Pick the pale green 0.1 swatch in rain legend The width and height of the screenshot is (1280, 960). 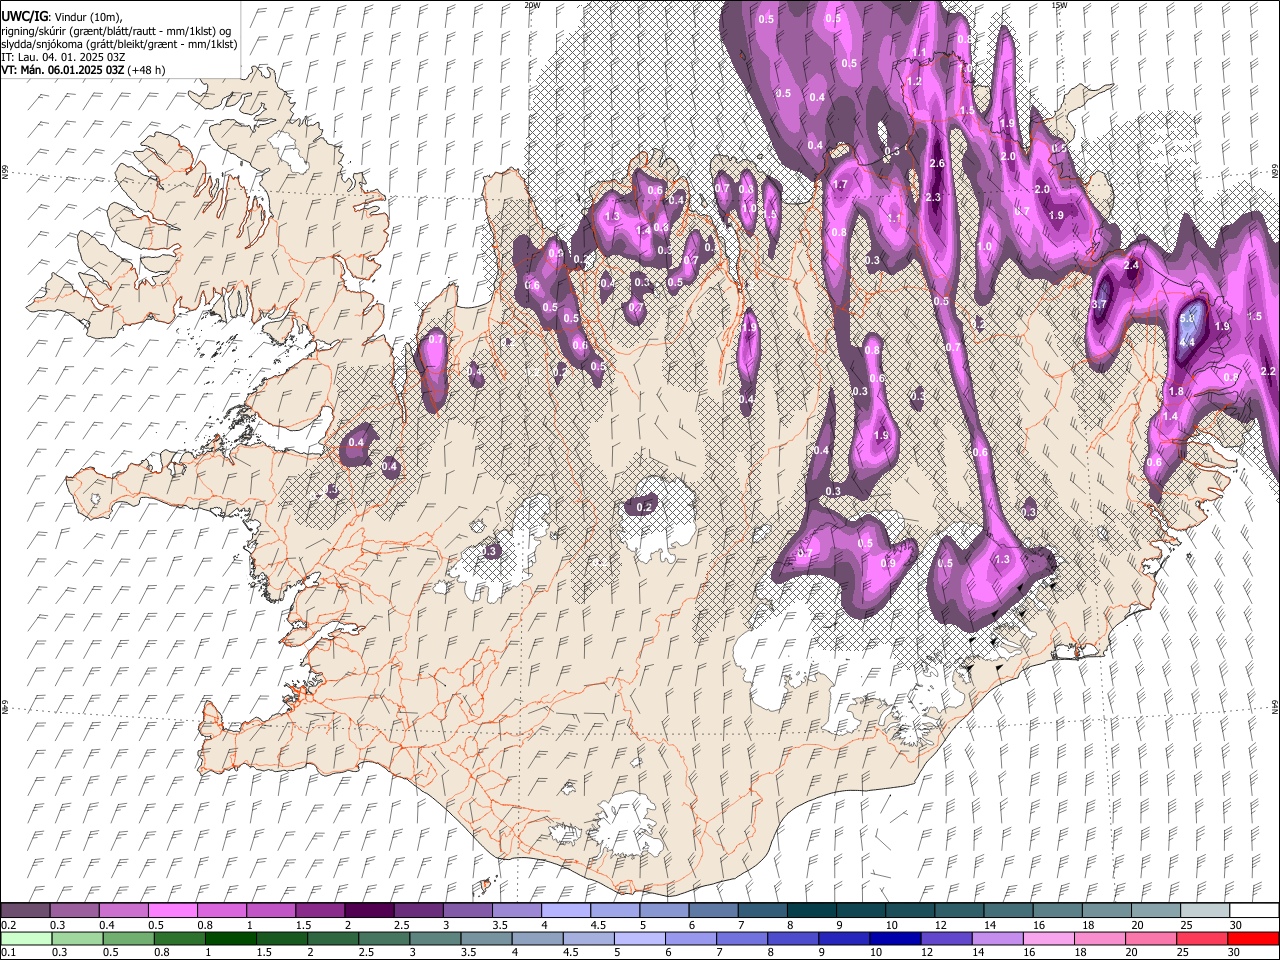pyautogui.click(x=26, y=938)
